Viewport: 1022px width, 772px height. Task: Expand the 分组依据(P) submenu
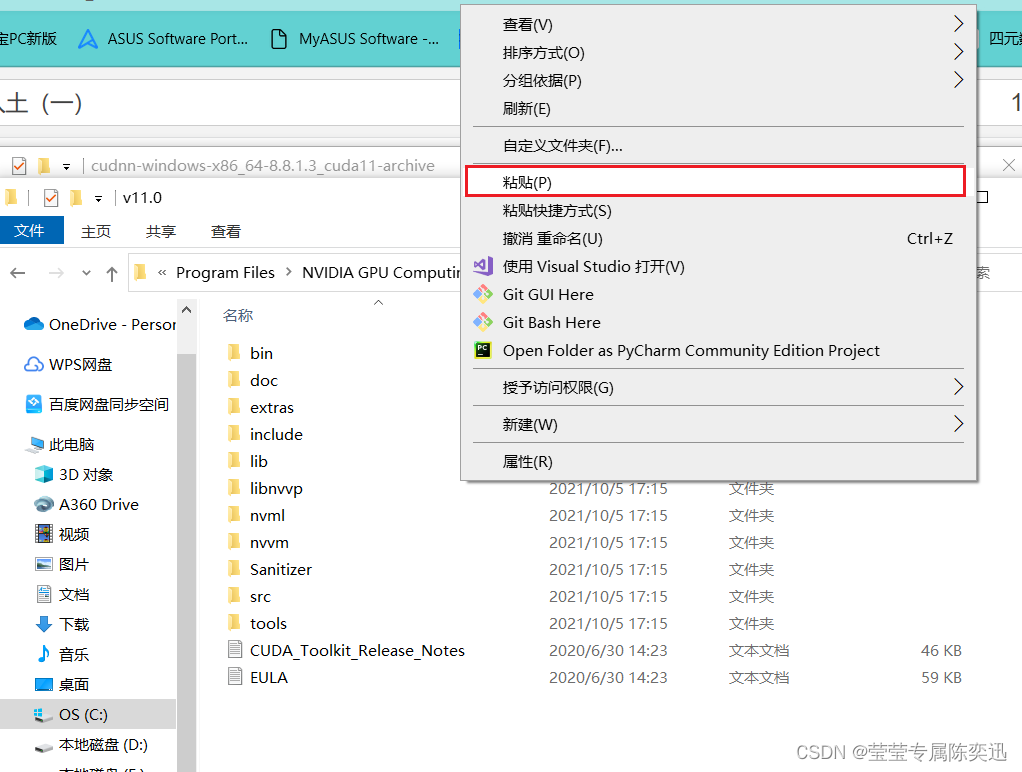tap(958, 80)
